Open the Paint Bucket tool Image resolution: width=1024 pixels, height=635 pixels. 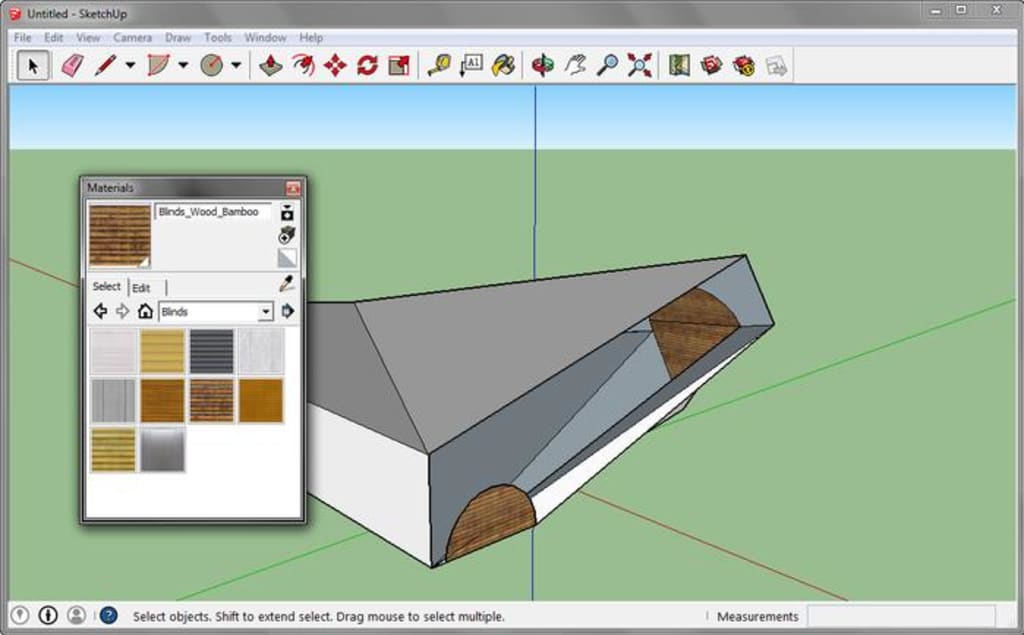pyautogui.click(x=505, y=66)
